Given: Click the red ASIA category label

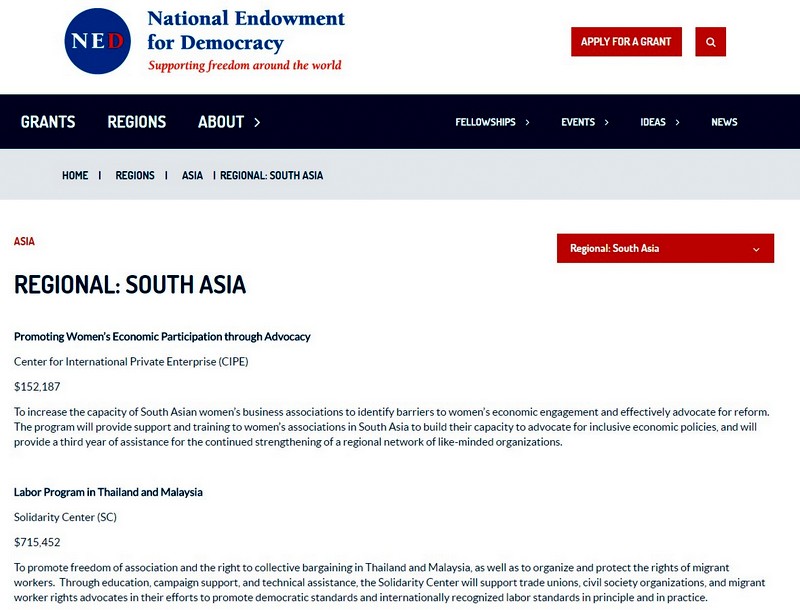Looking at the screenshot, I should click(x=24, y=241).
